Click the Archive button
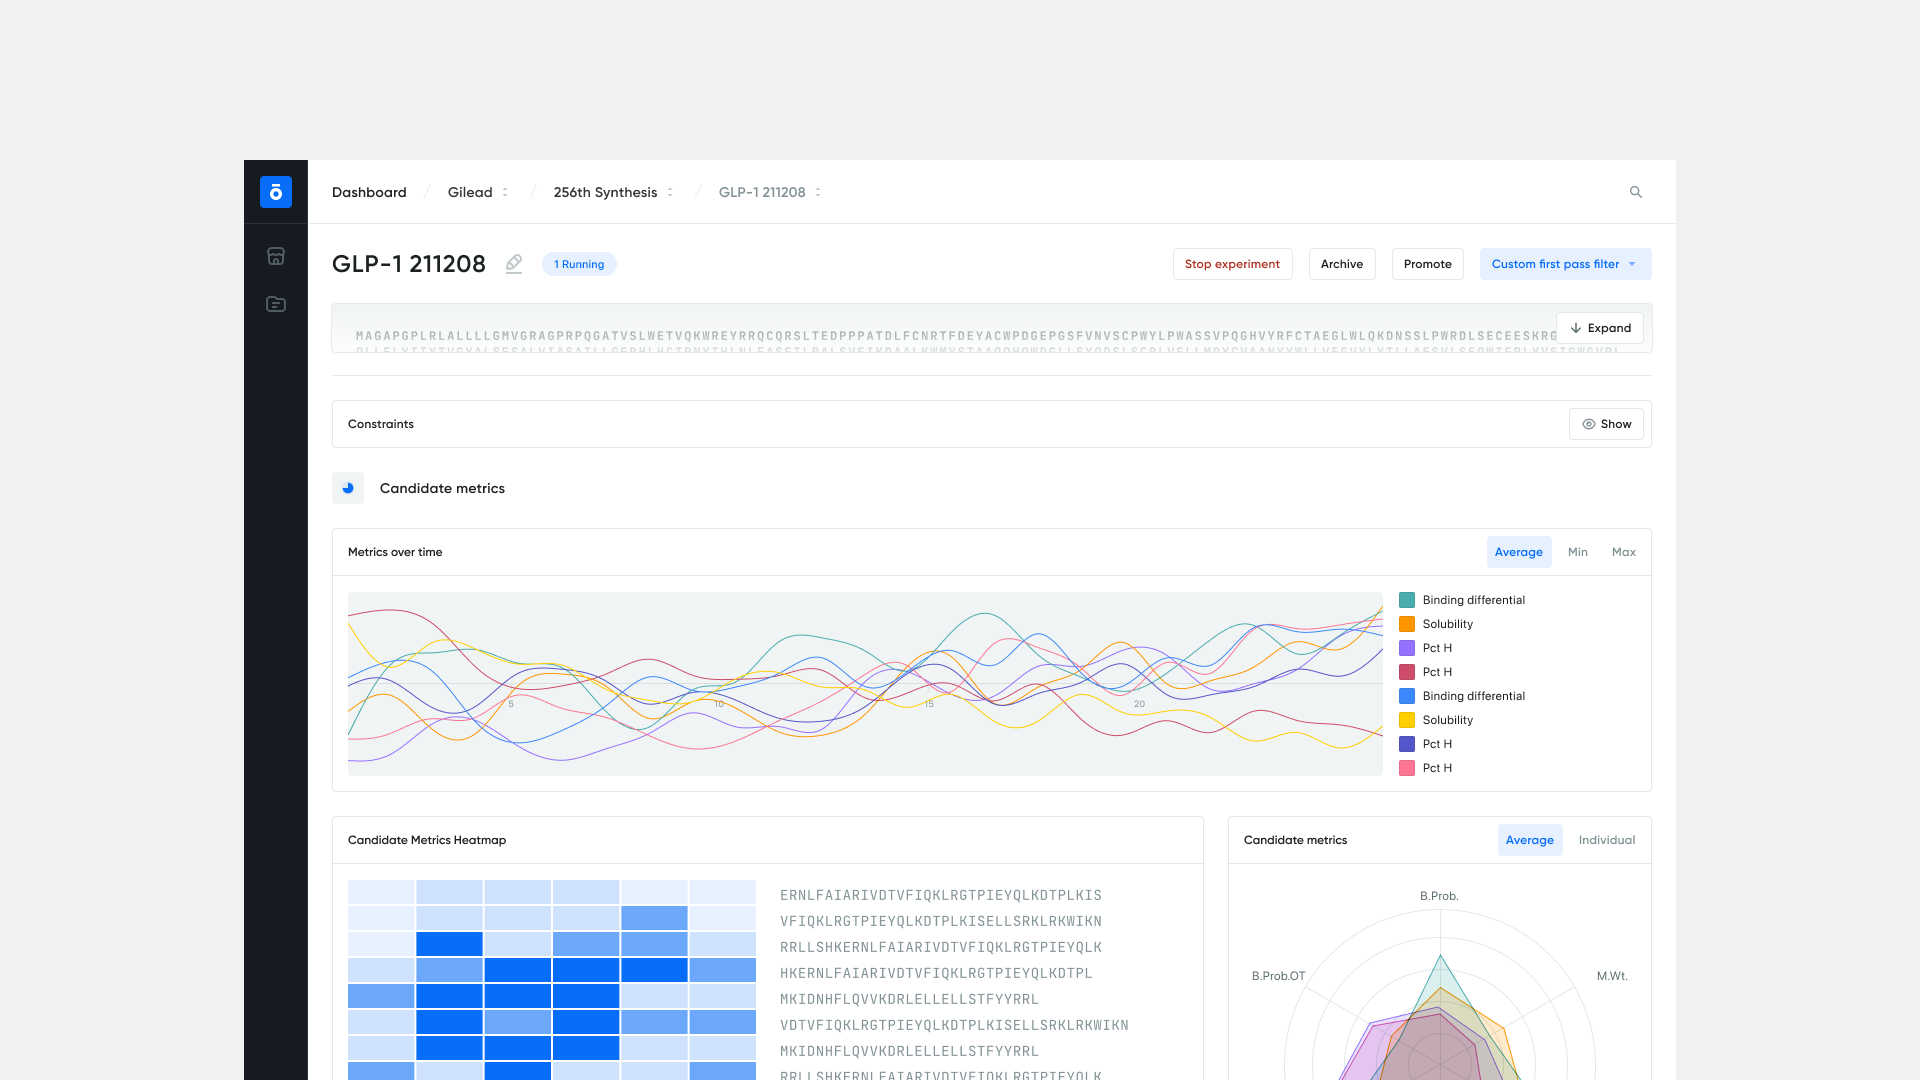This screenshot has height=1080, width=1920. tap(1342, 264)
